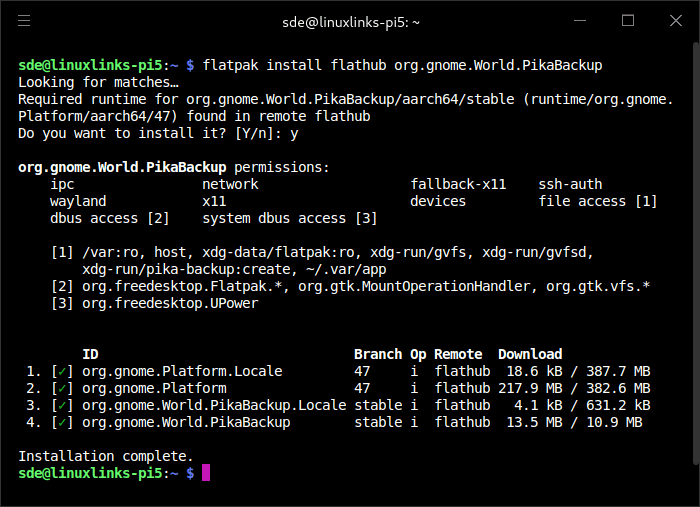Click the 'devices' permission text
The image size is (700, 507).
pyautogui.click(x=438, y=201)
